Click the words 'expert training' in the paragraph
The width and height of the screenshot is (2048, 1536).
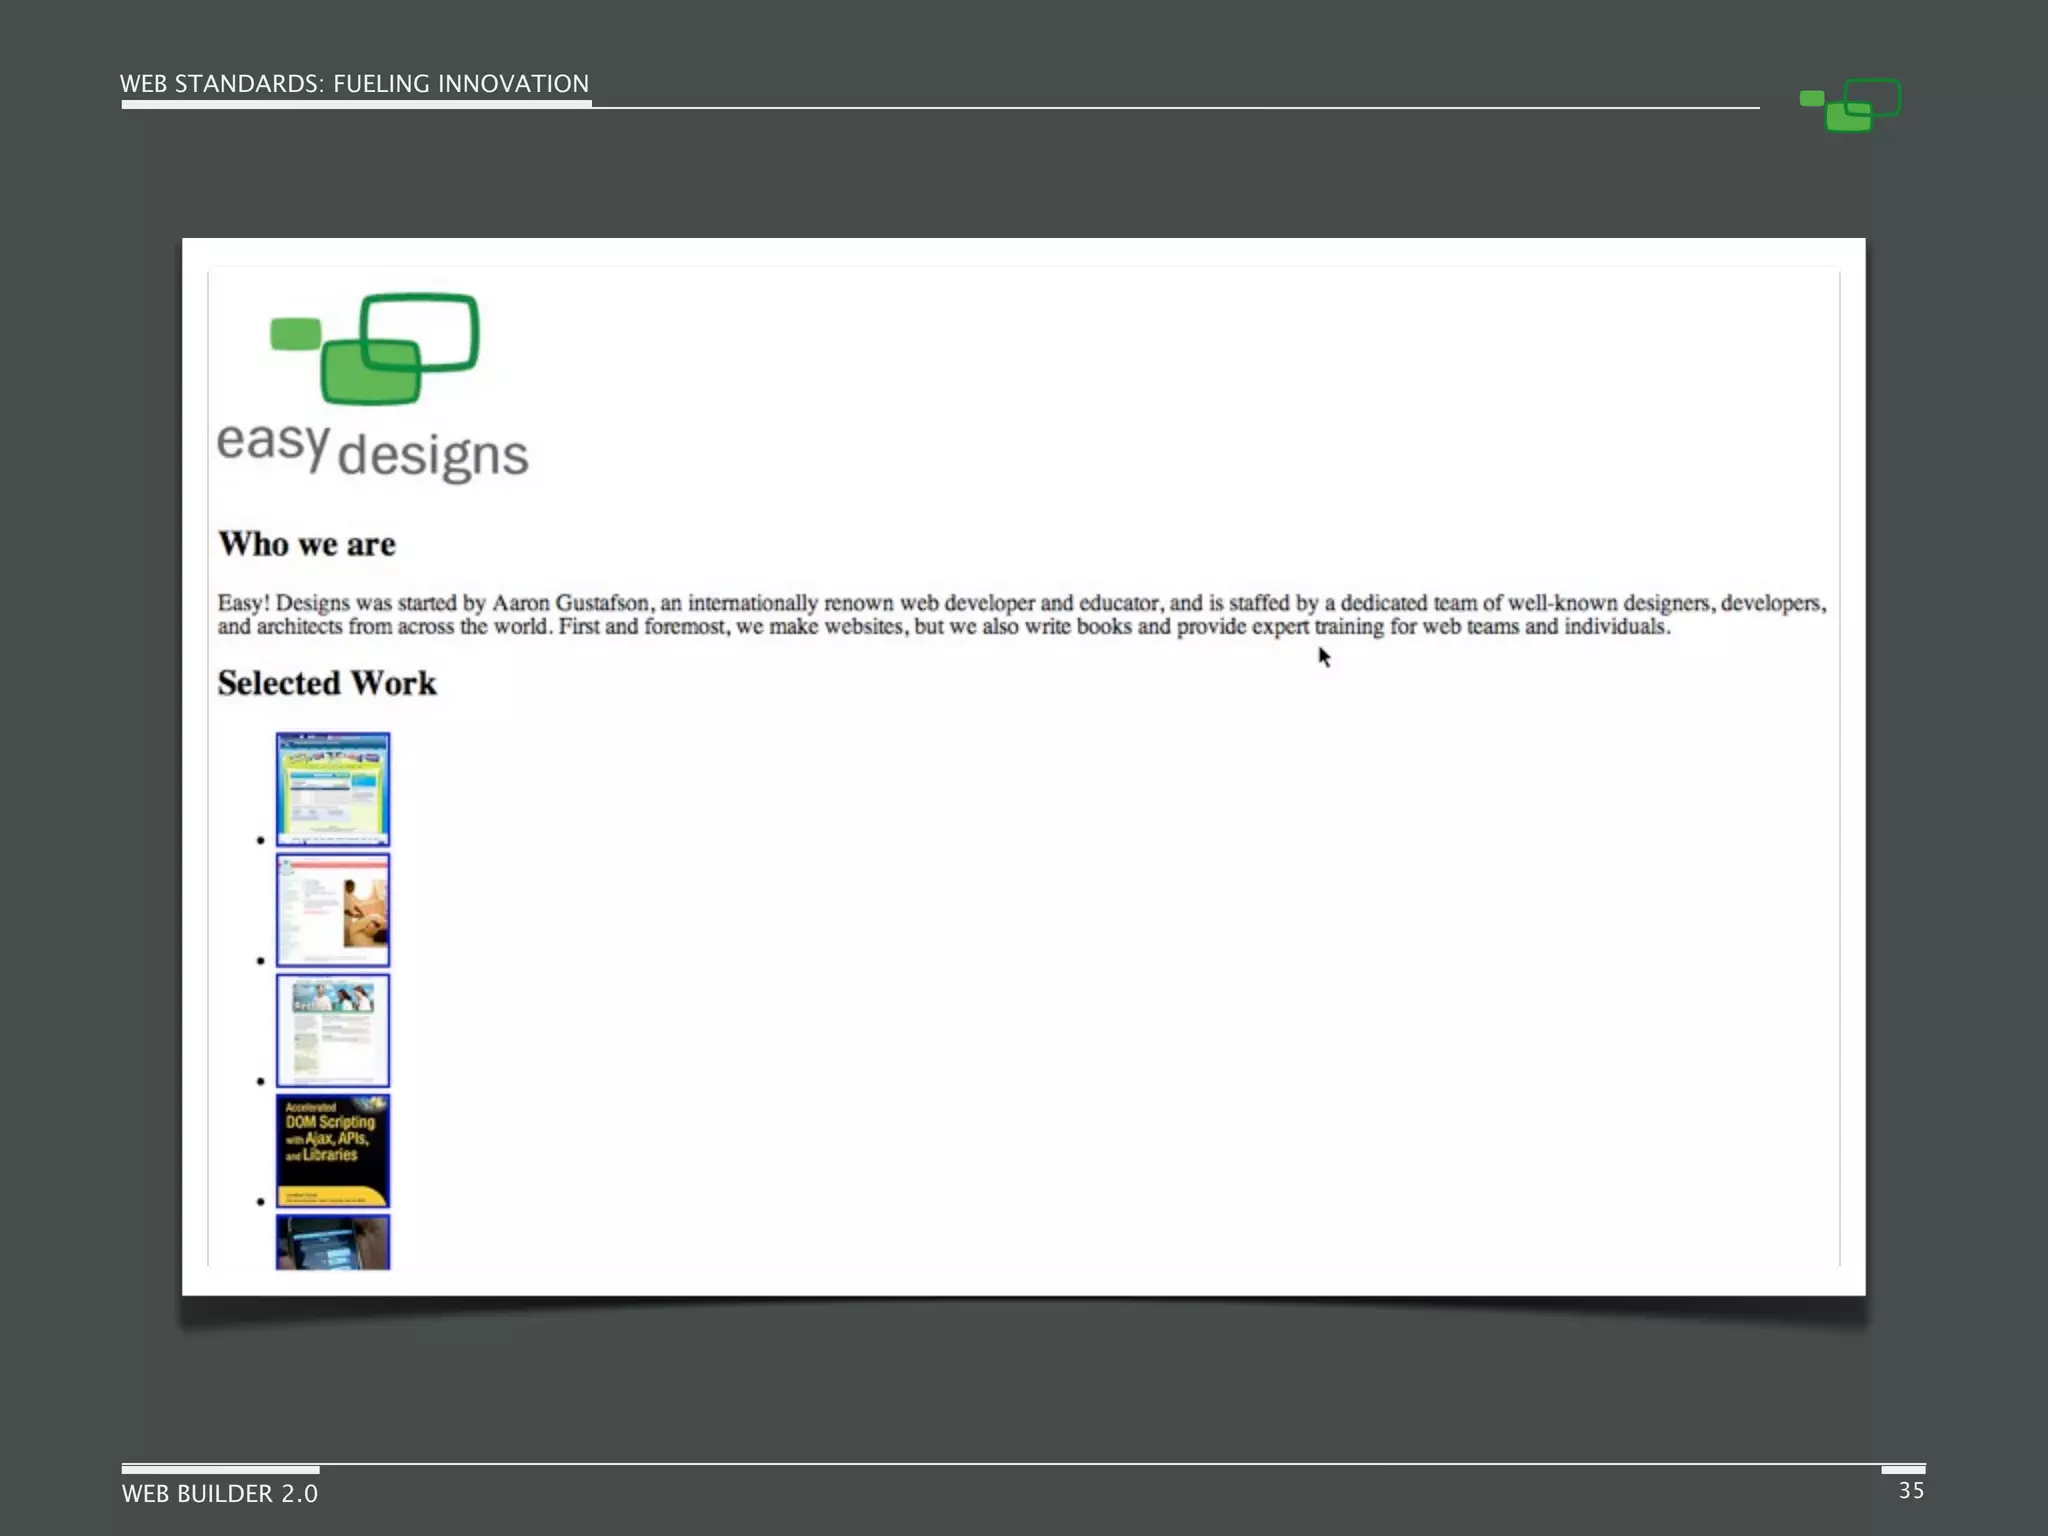[x=1318, y=627]
